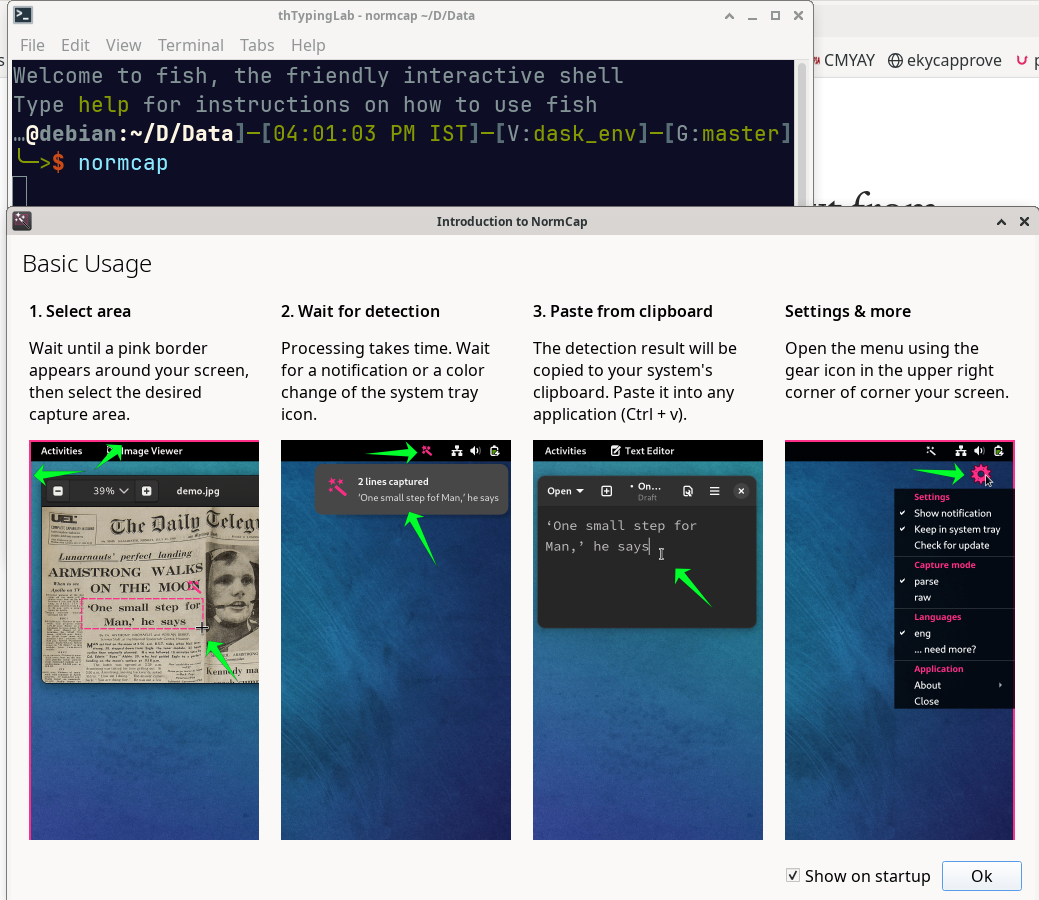Image resolution: width=1039 pixels, height=900 pixels.
Task: Click the Settings menu illustration
Action: click(x=899, y=640)
